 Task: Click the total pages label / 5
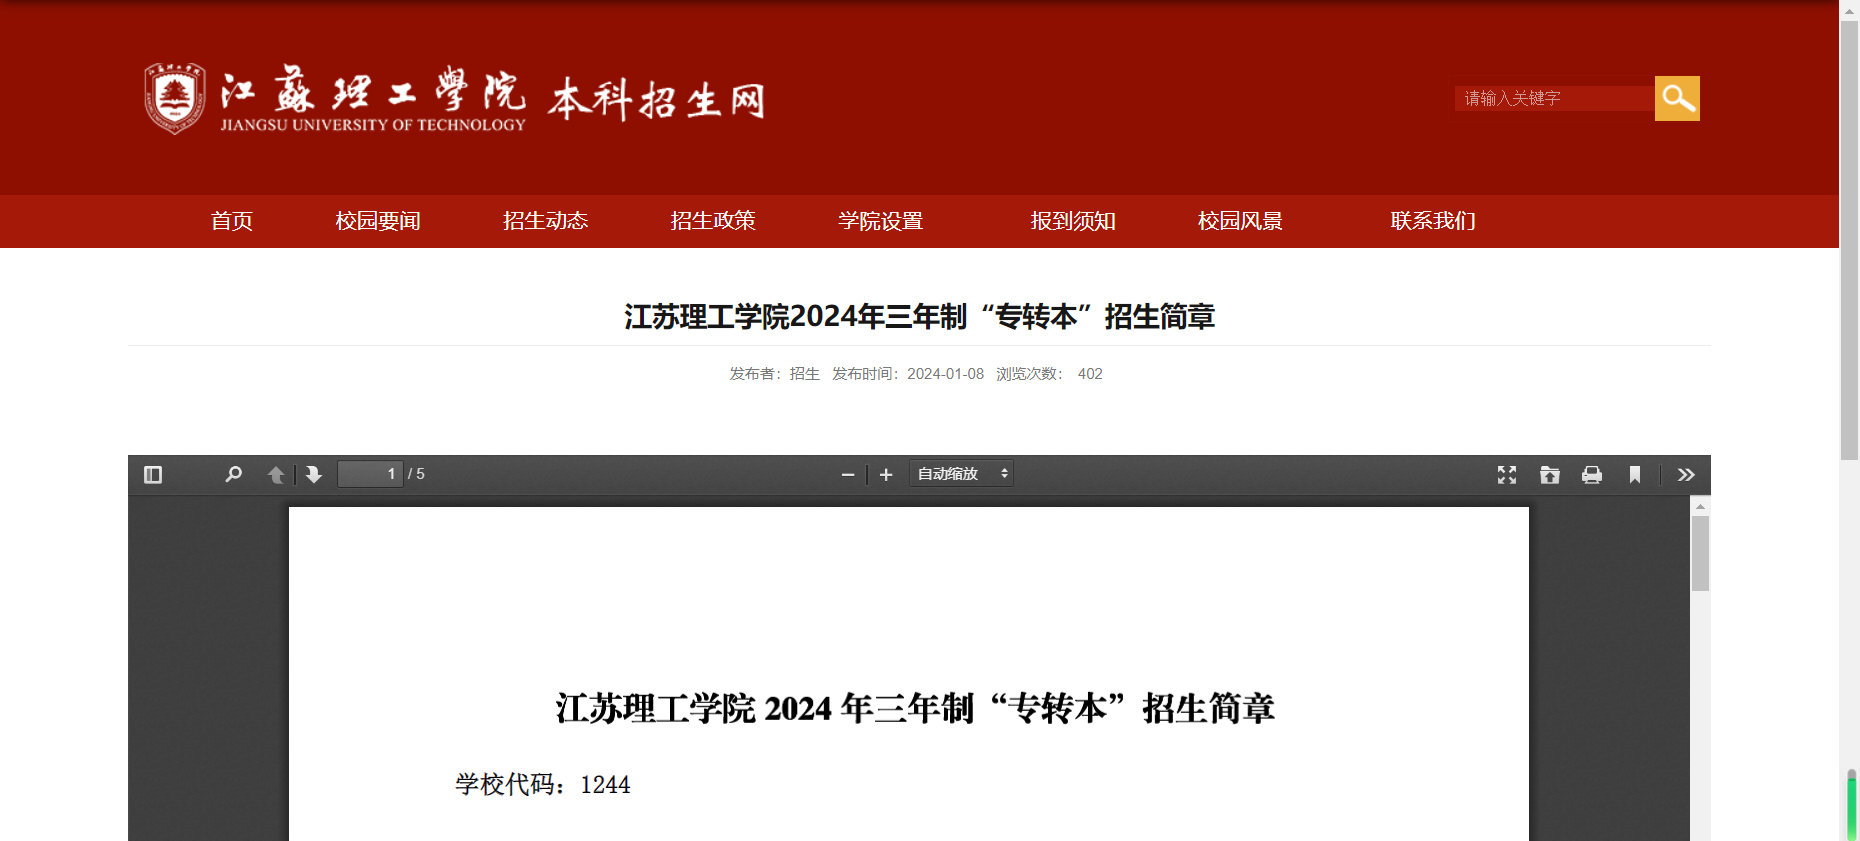[417, 474]
